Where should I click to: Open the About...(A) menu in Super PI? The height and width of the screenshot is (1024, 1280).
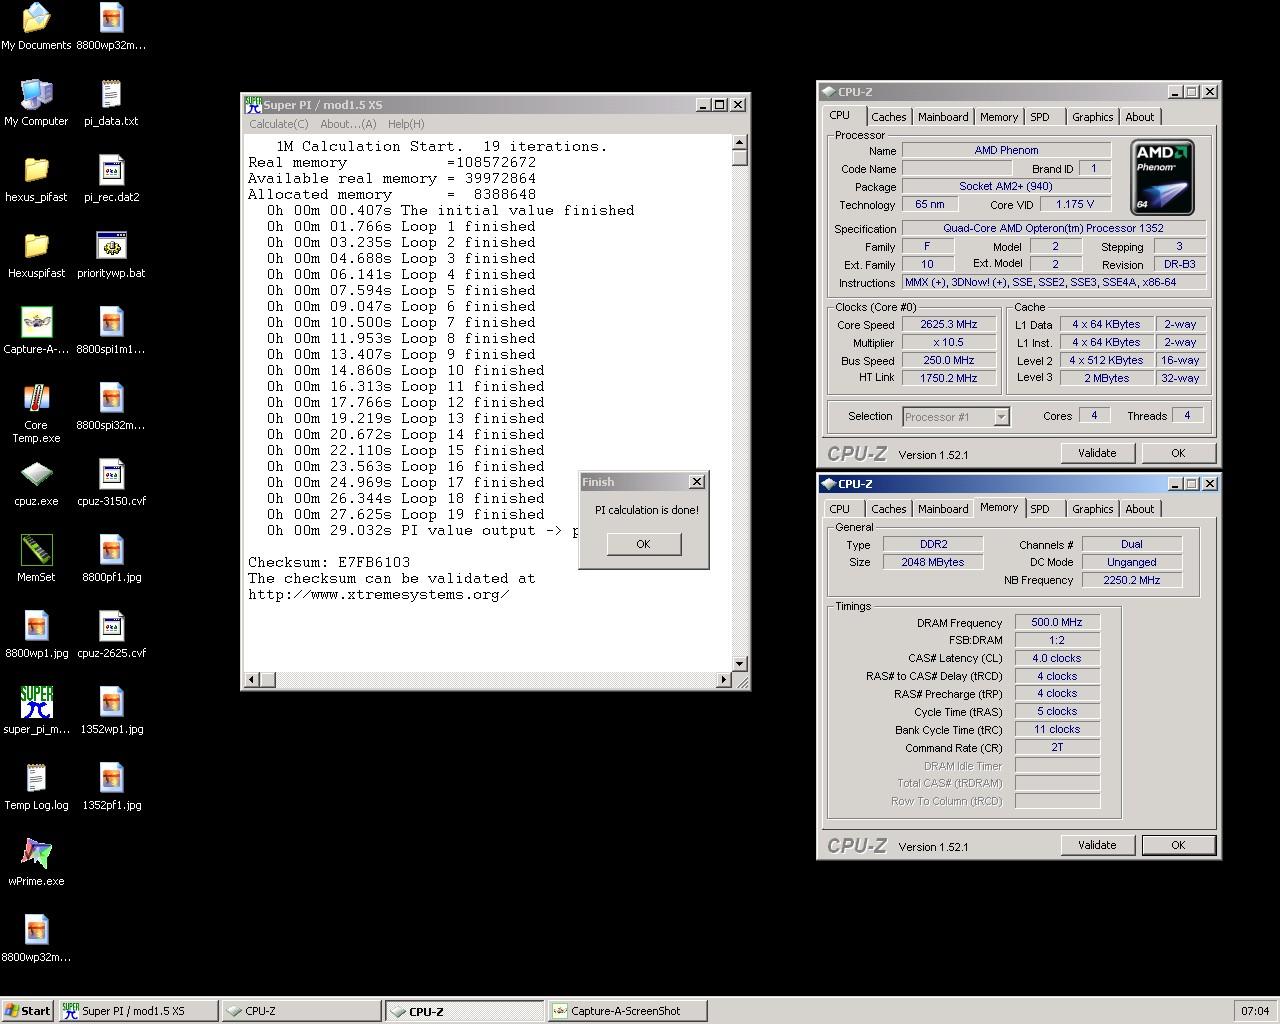click(x=348, y=124)
